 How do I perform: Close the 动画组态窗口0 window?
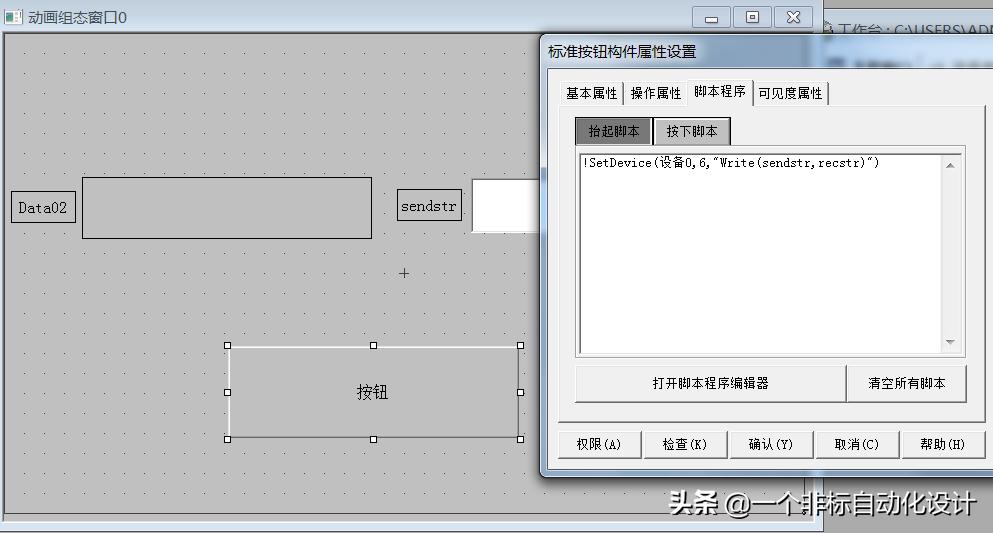pos(793,17)
